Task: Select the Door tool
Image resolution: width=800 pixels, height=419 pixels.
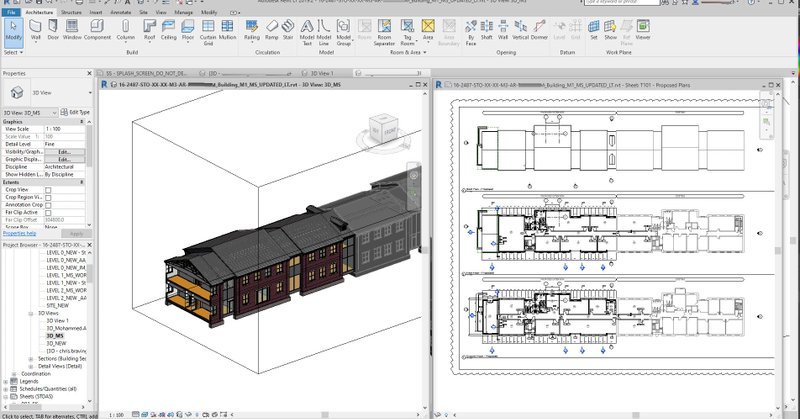Action: [x=53, y=30]
